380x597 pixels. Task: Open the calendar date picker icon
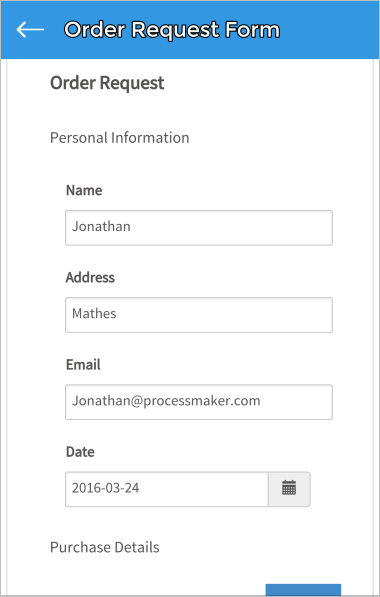point(289,489)
